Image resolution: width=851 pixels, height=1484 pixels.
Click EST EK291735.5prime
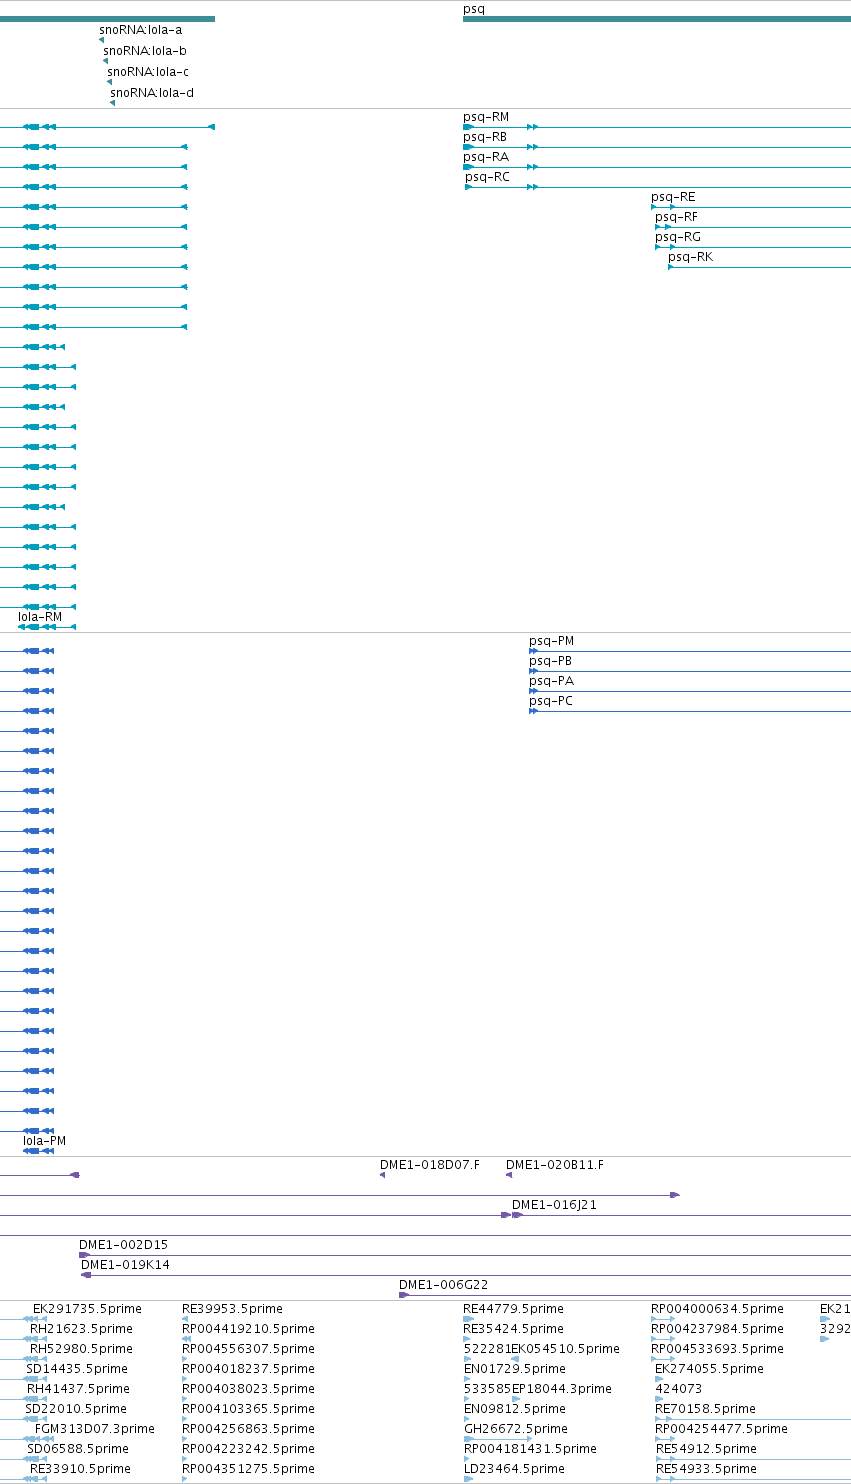click(x=87, y=1309)
